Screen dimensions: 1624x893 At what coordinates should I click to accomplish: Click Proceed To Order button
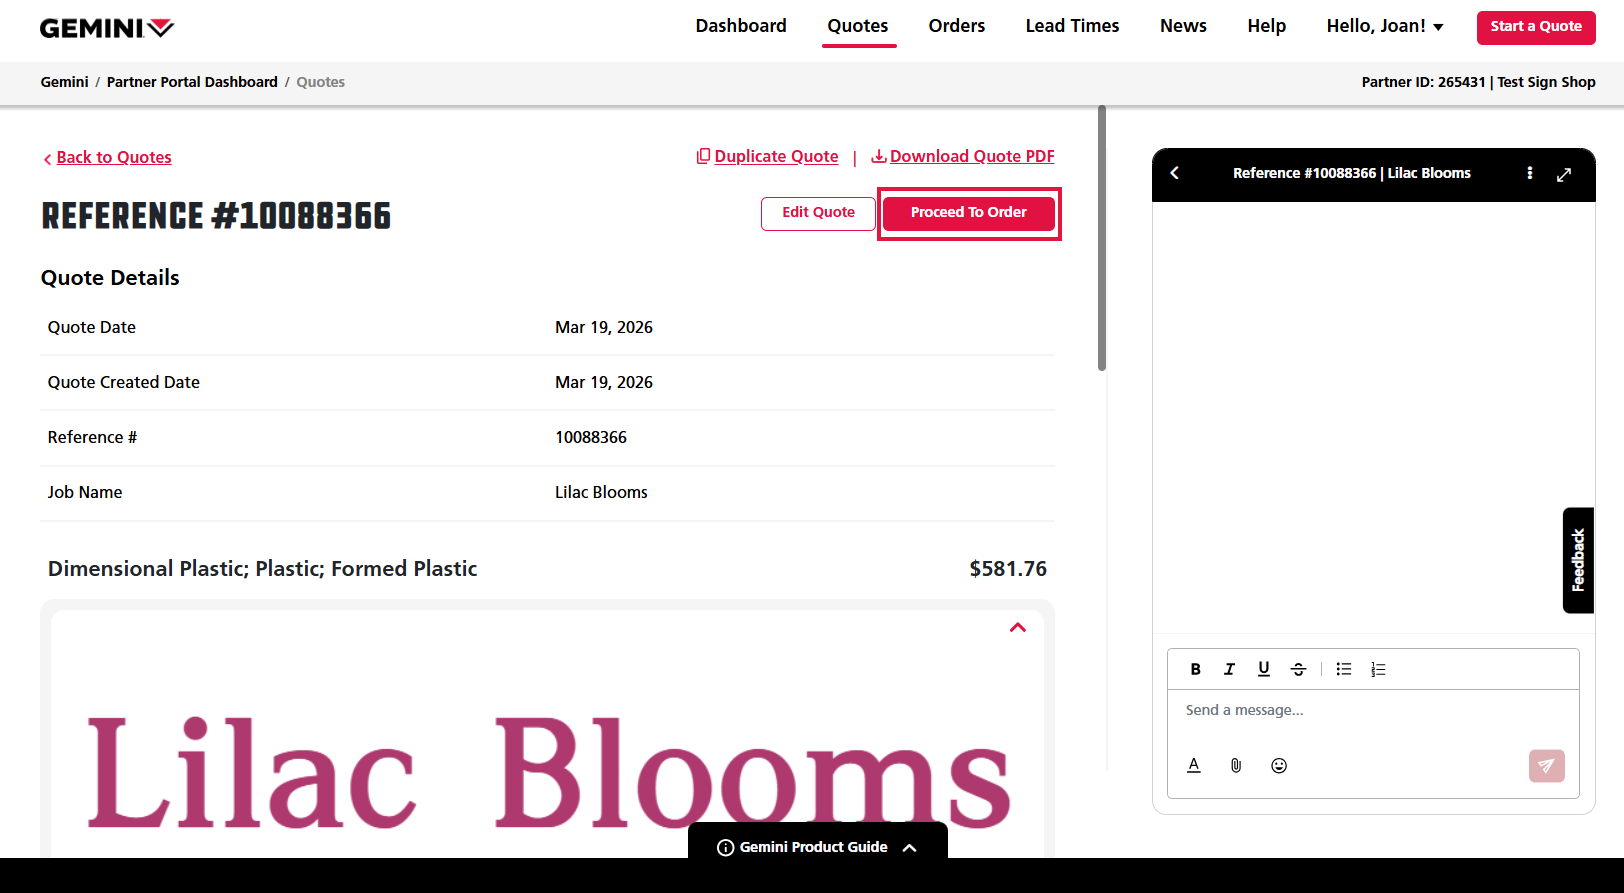968,212
